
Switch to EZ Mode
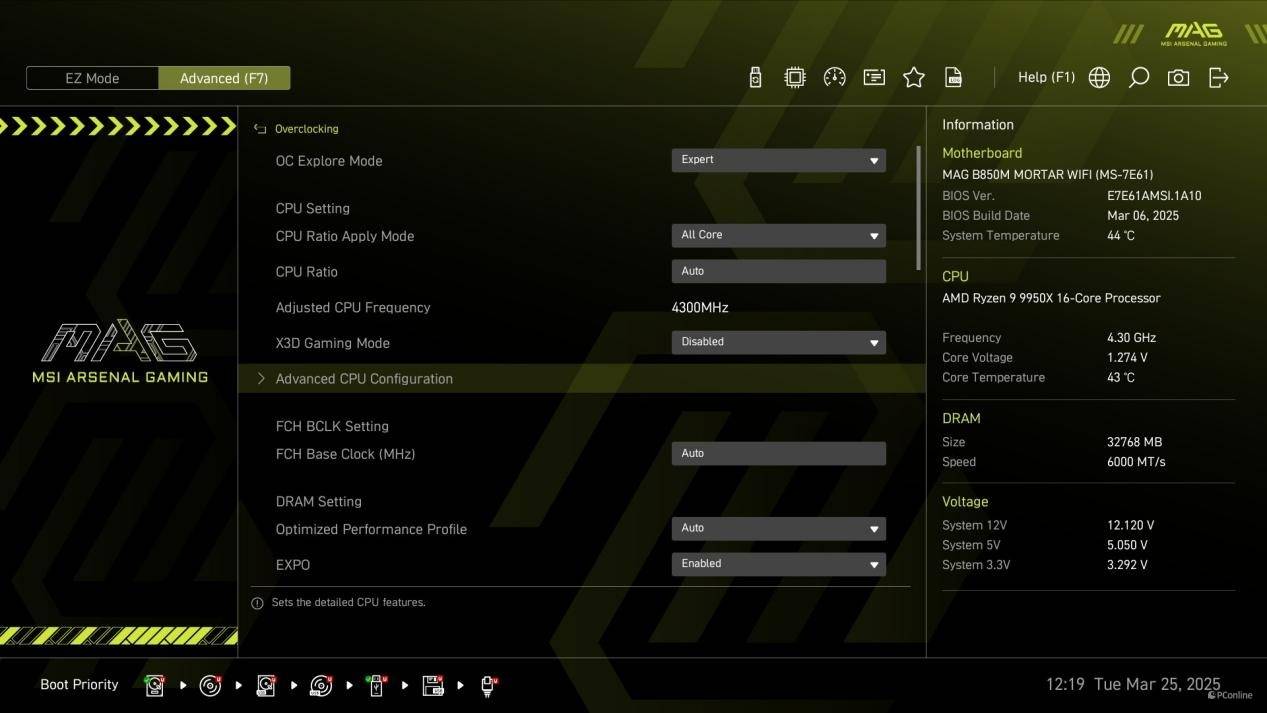click(92, 78)
